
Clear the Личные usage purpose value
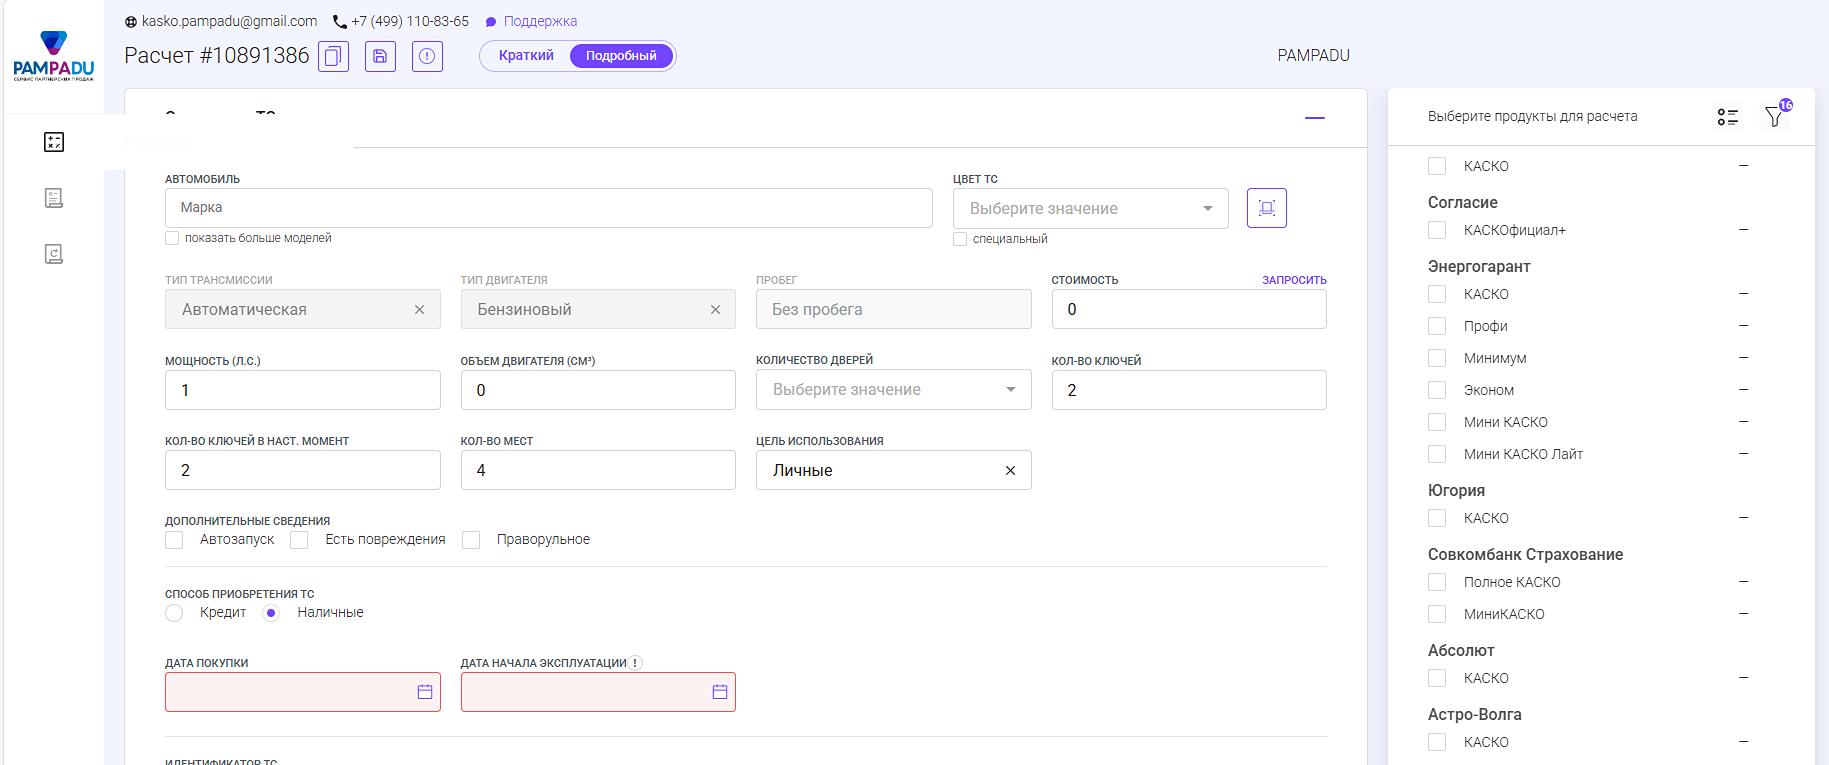(1010, 471)
